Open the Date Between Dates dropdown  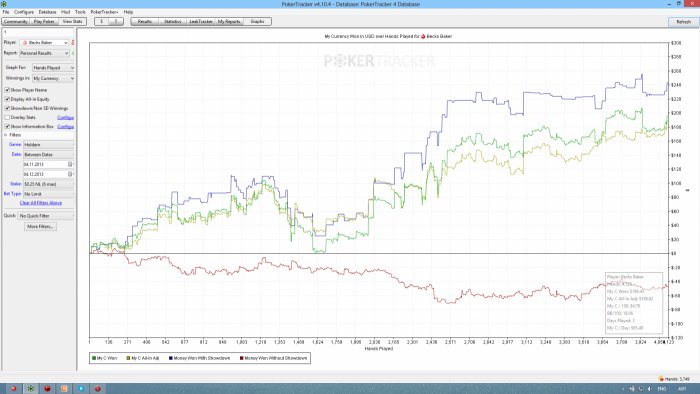point(49,155)
